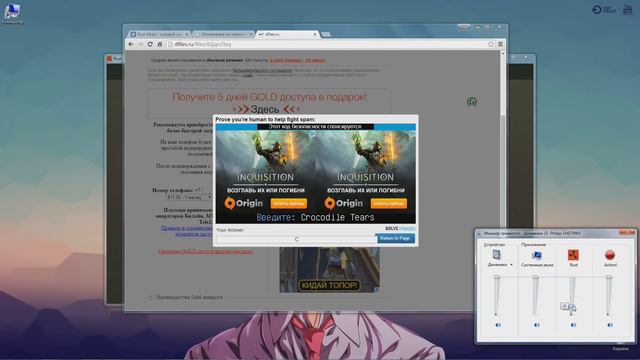
Task: Select the active dfiles.ru tab
Action: tap(286, 34)
